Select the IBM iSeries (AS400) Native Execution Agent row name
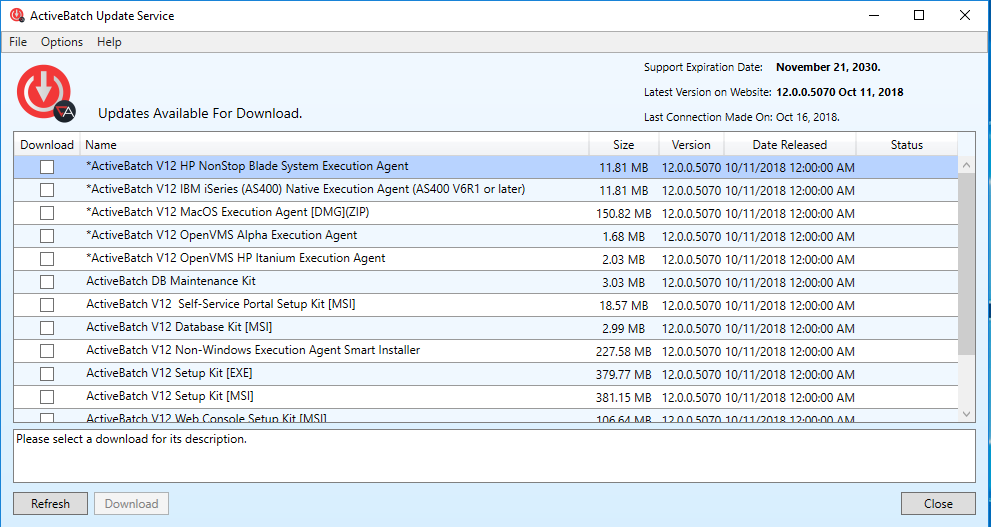 point(305,189)
